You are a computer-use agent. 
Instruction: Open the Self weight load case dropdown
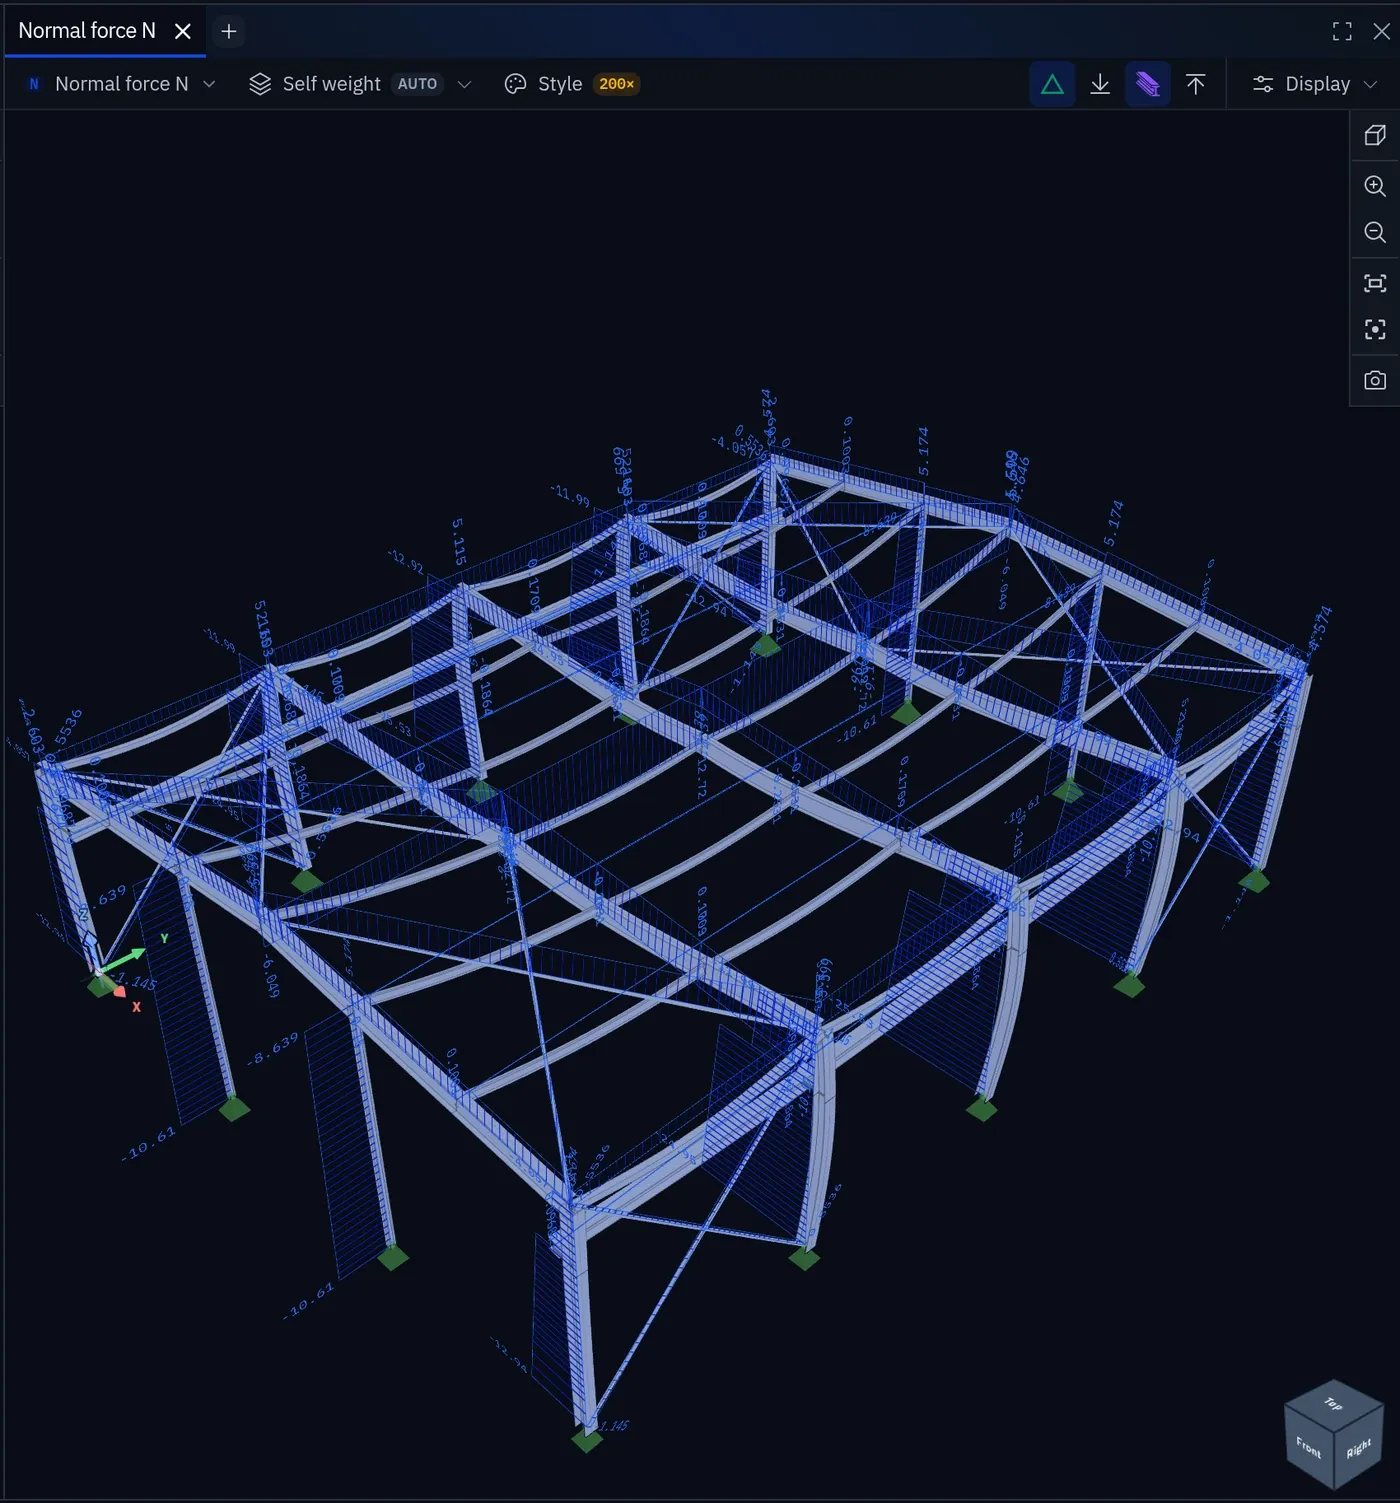[x=360, y=84]
